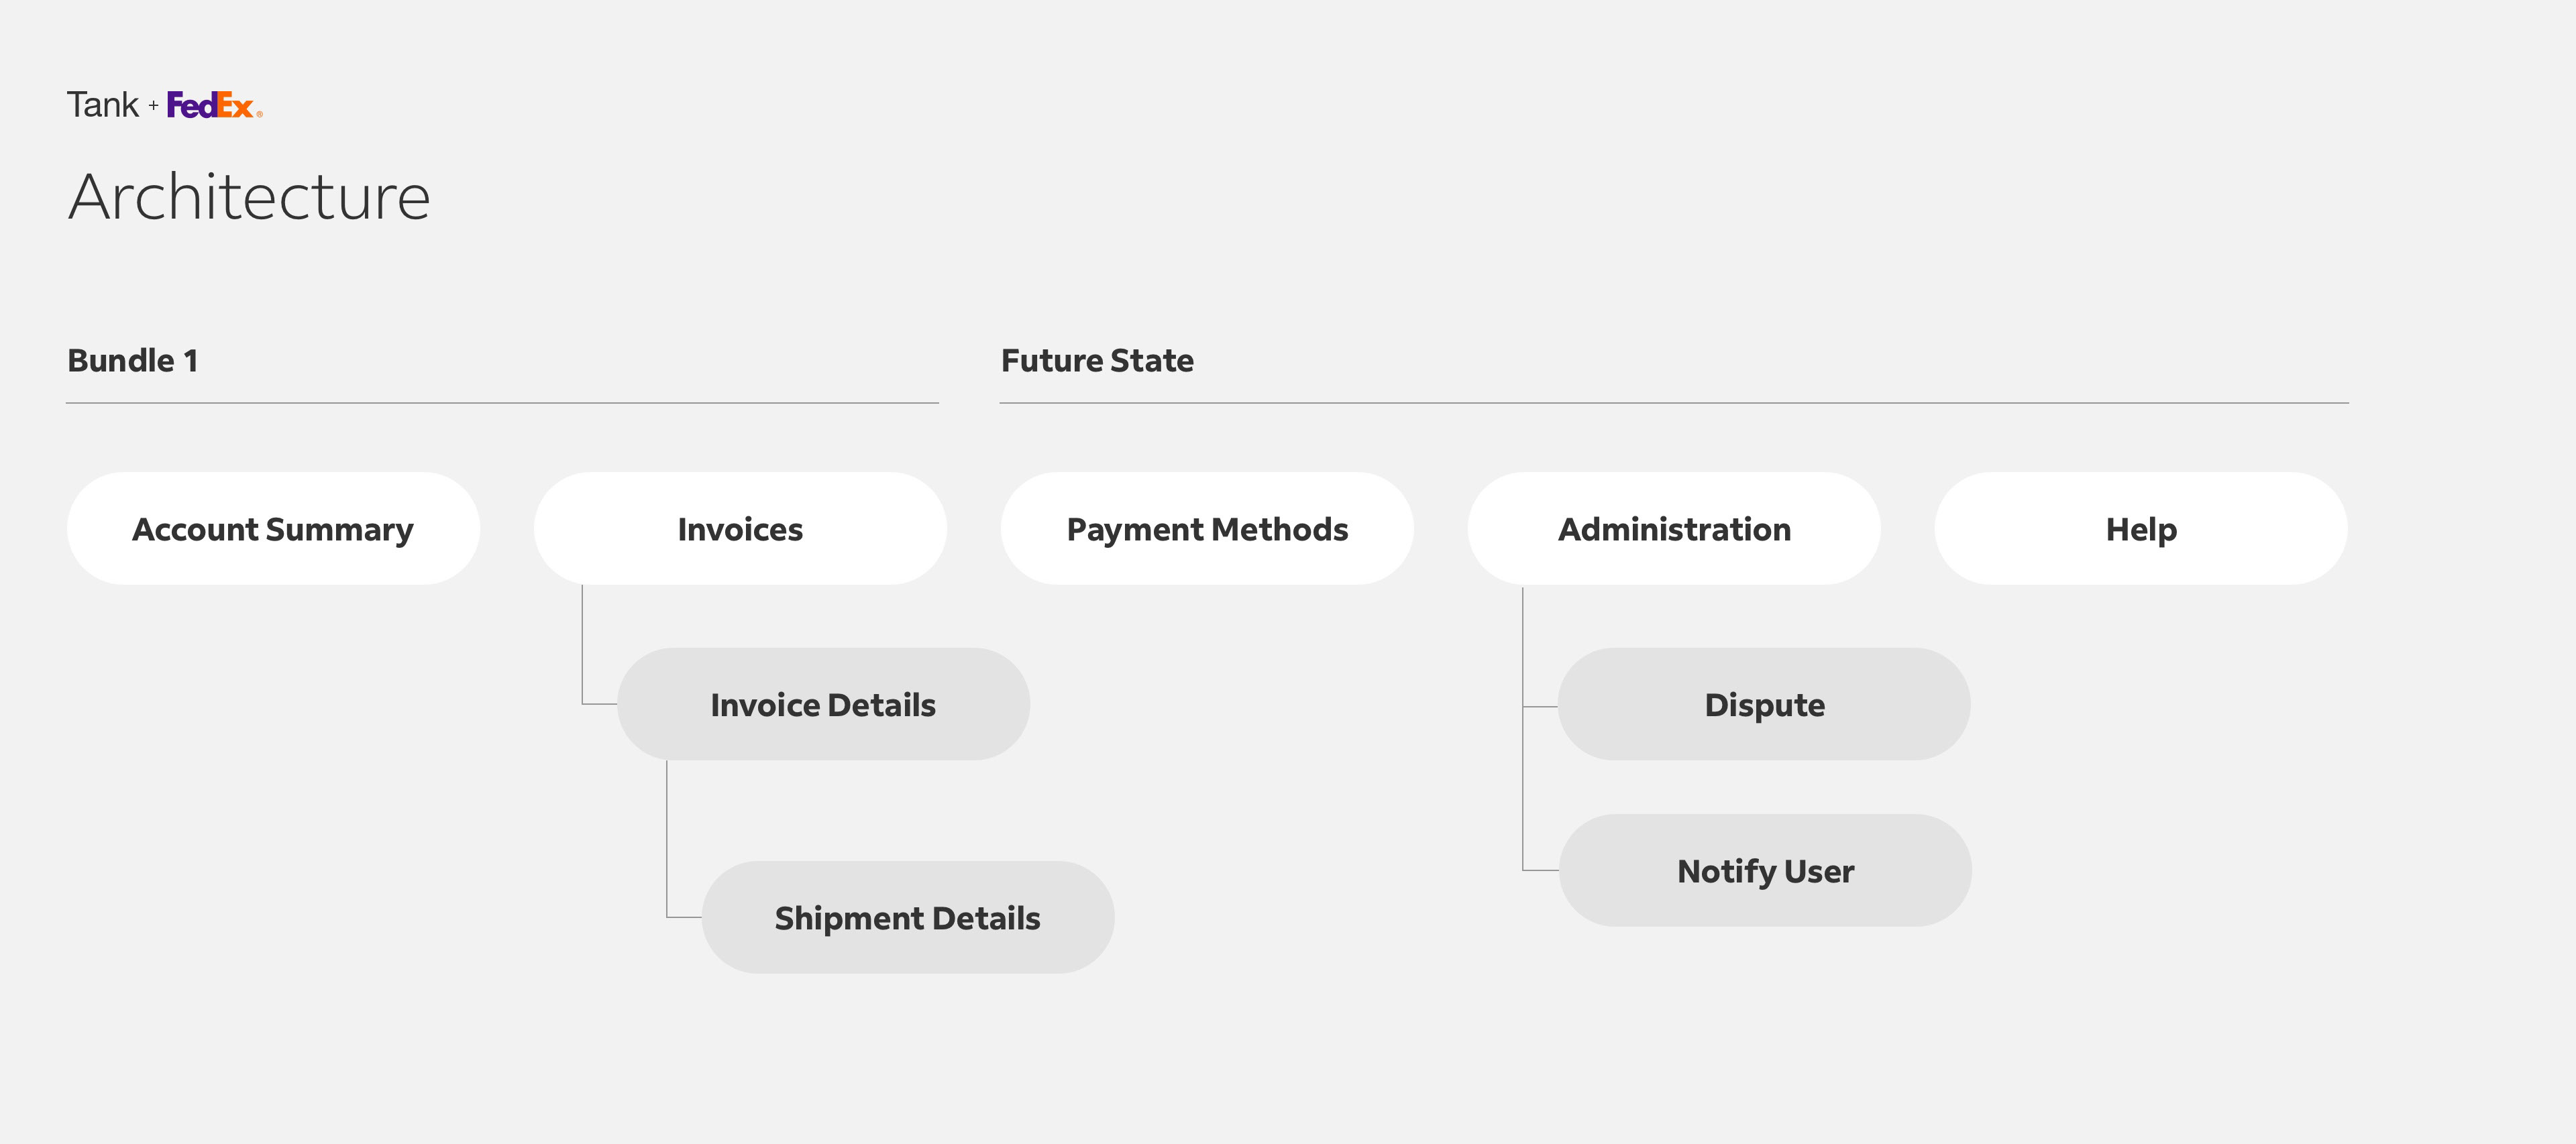Click the plus sign between Tank and FedEx
Viewport: 2576px width, 1144px height.
tap(153, 105)
